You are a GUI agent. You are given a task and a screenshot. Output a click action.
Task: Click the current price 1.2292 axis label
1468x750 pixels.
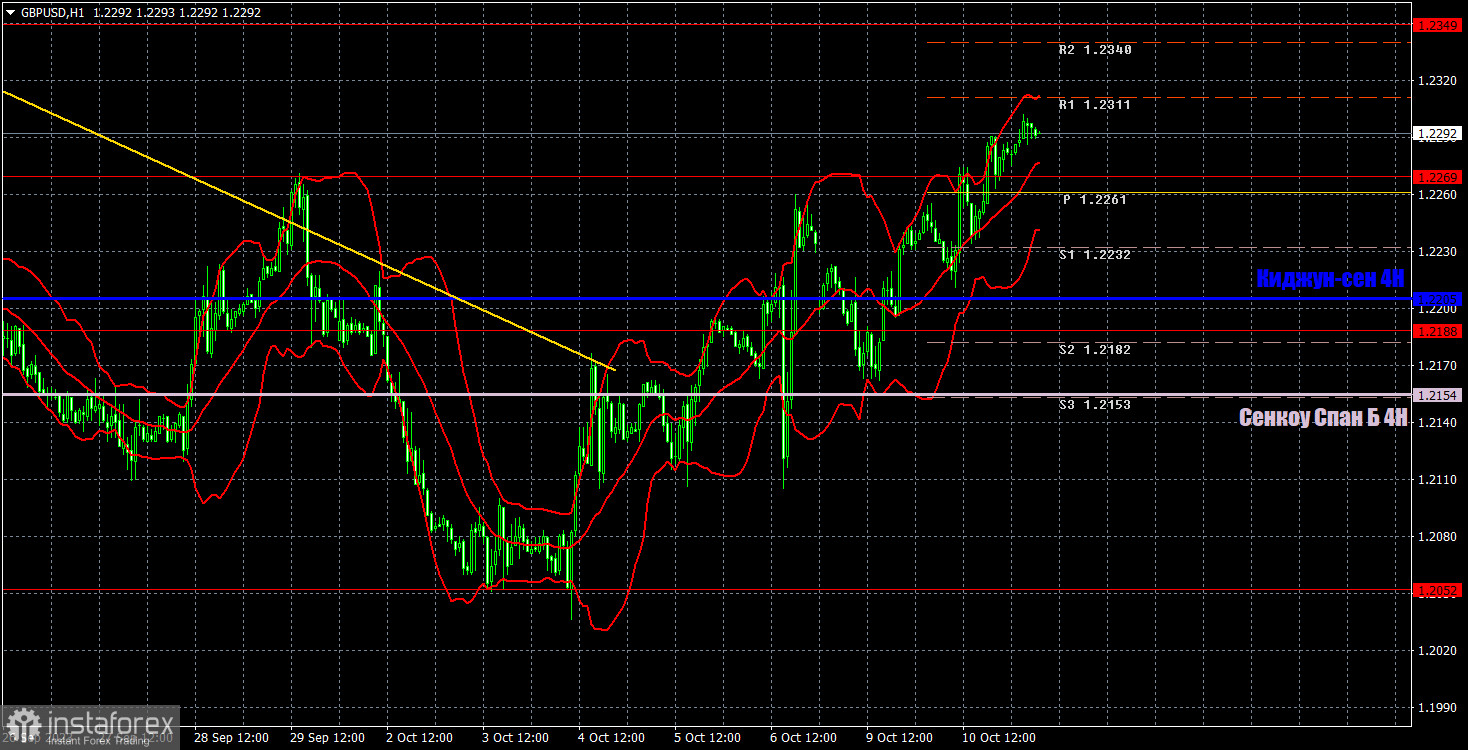pyautogui.click(x=1438, y=132)
